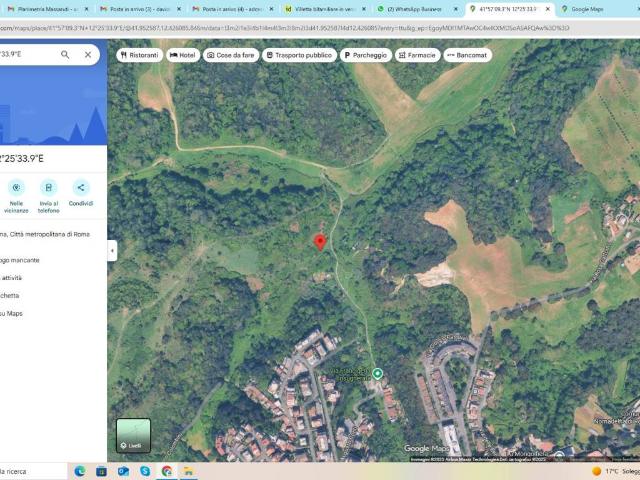The height and width of the screenshot is (480, 640).
Task: Switch to WhatsApp Business tab
Action: coord(412,9)
